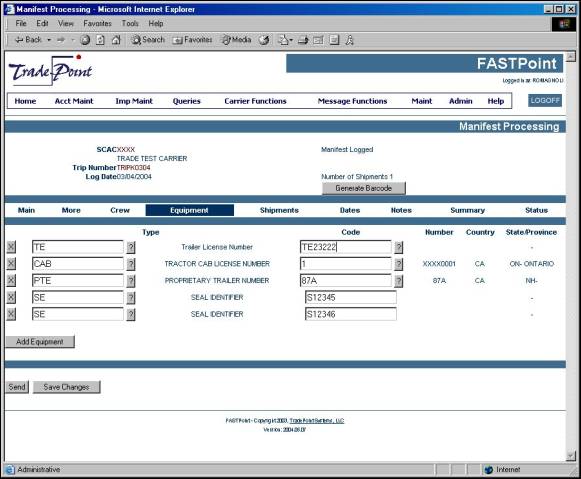The height and width of the screenshot is (479, 581).
Task: Open Imp Maint navigation item
Action: [134, 101]
